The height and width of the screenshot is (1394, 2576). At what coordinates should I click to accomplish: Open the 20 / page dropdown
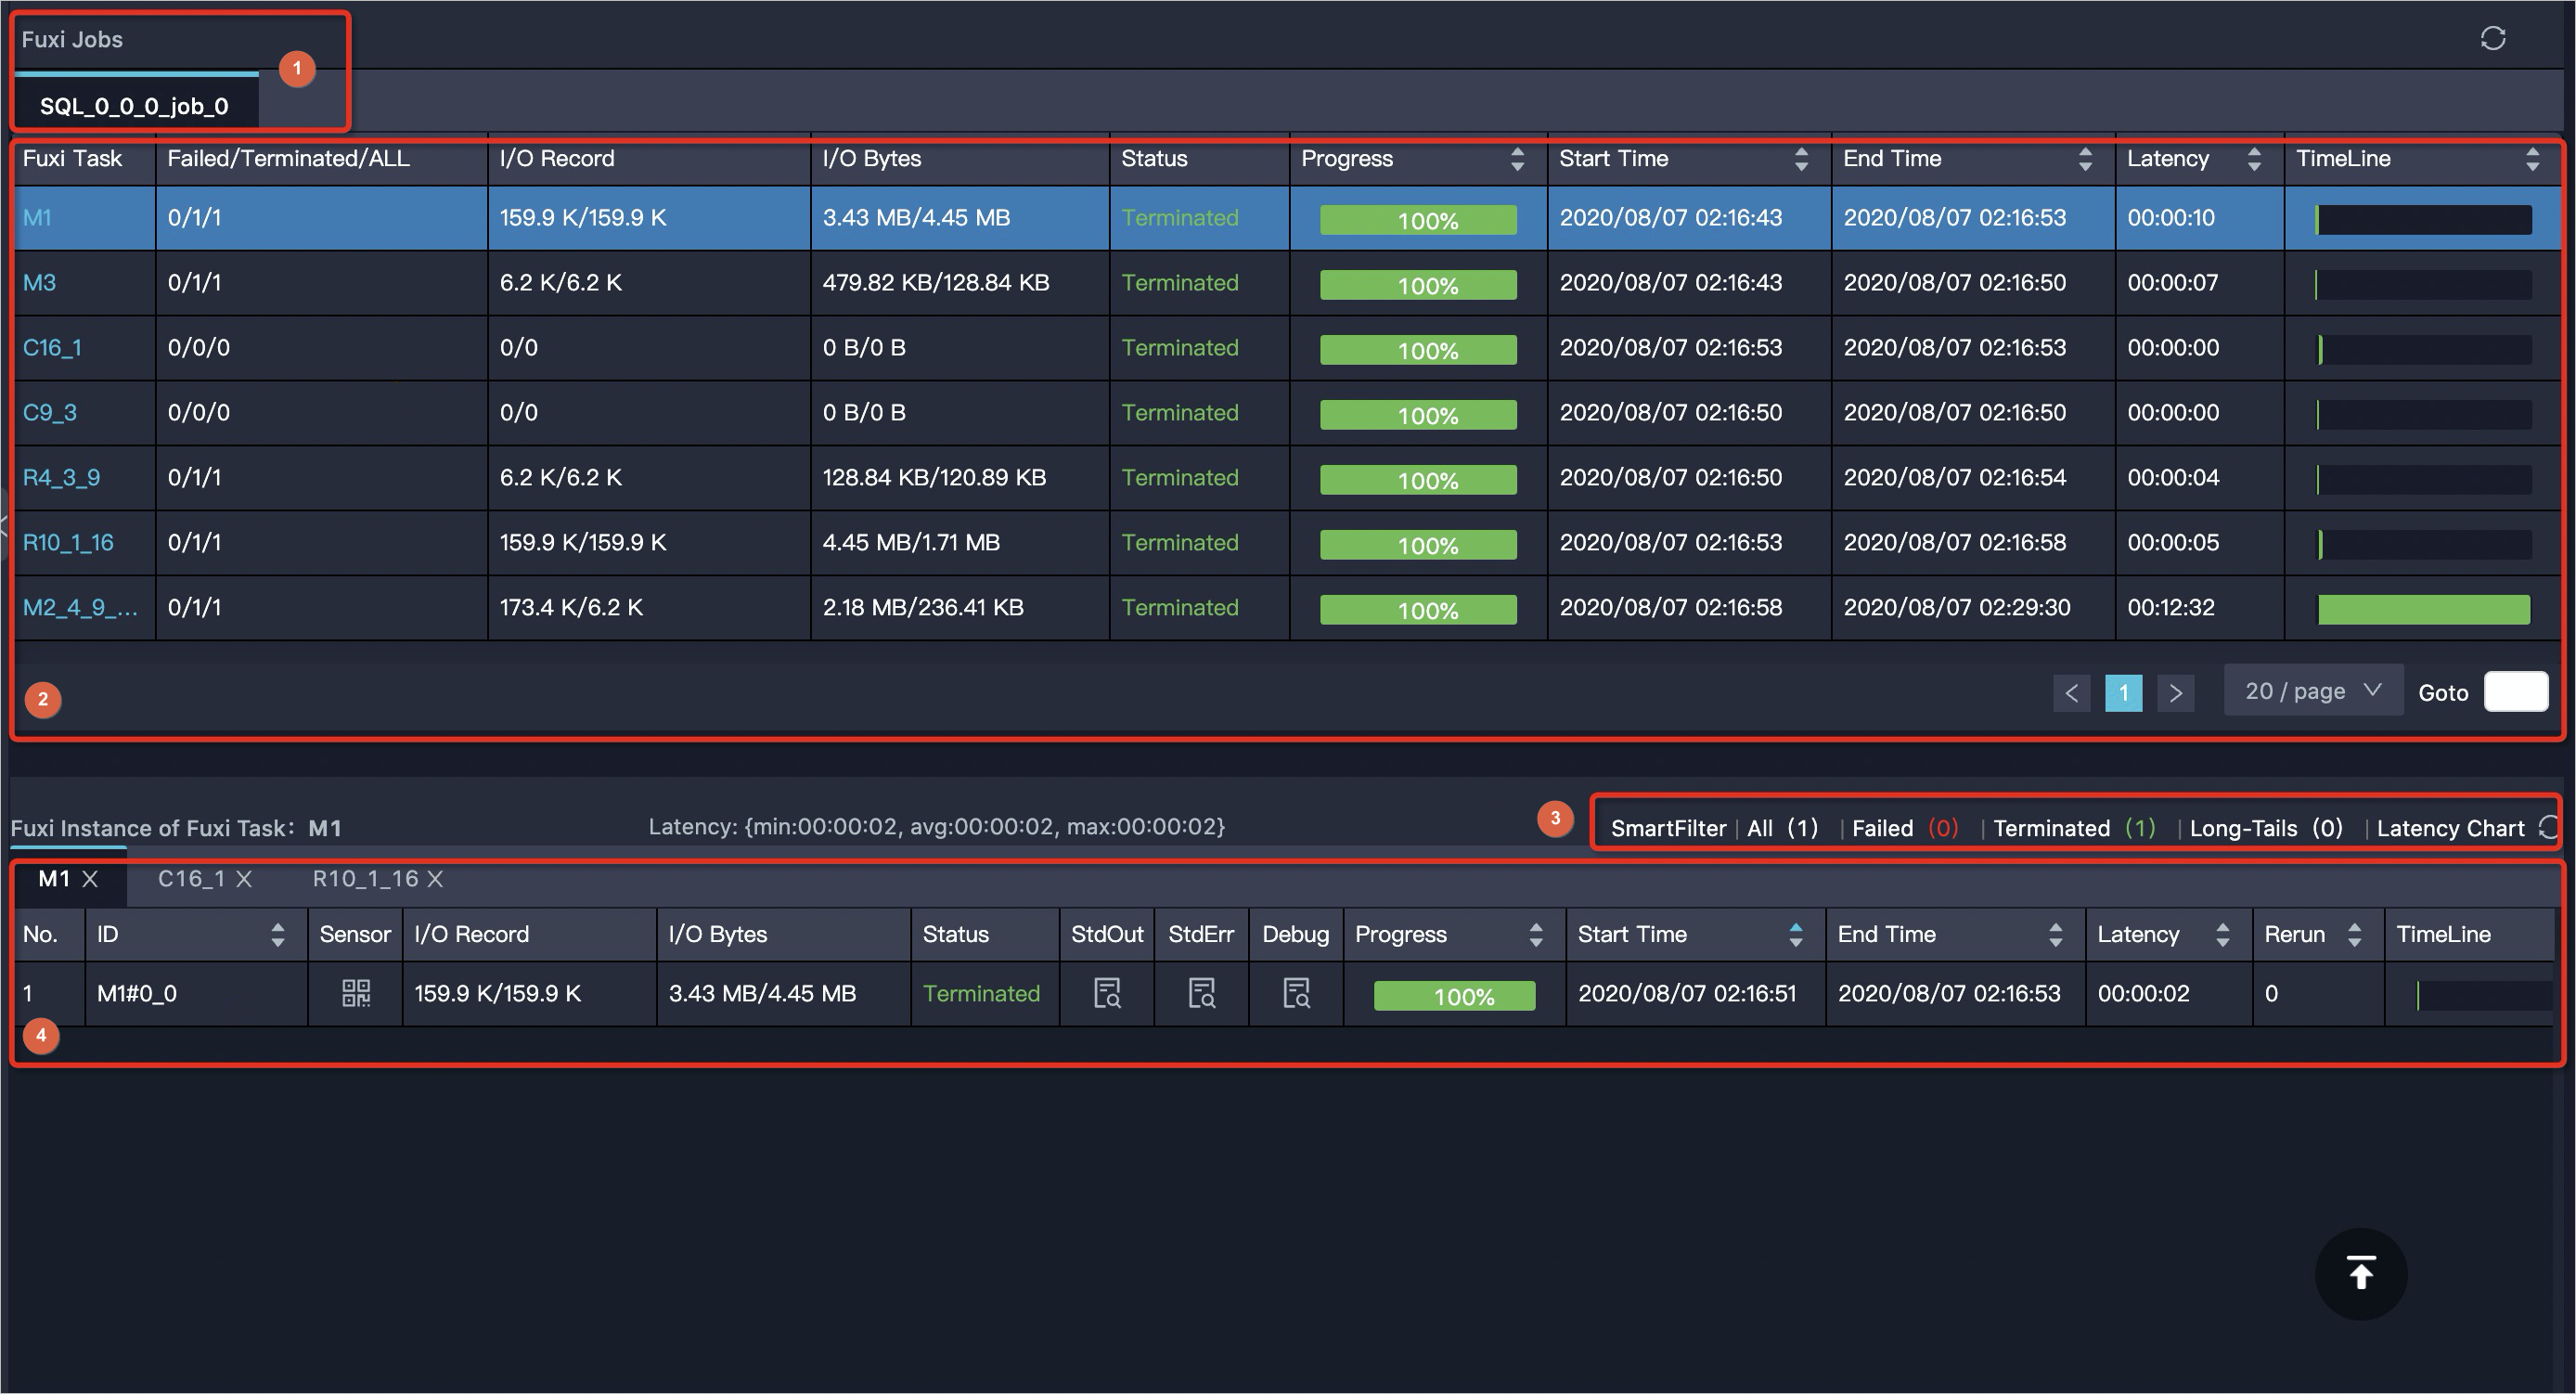tap(2312, 691)
